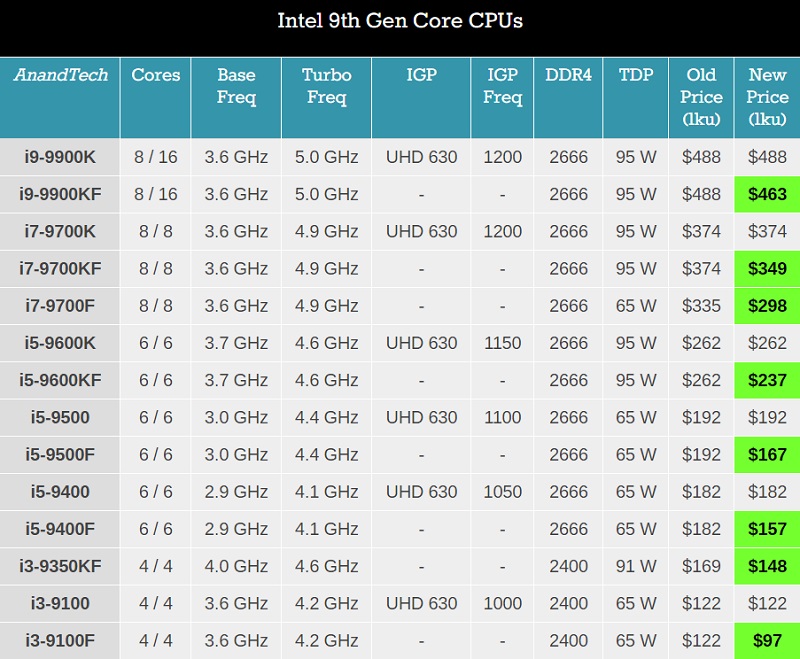Click the green $349 price for i7-9700KF
This screenshot has height=659, width=800.
pos(767,269)
